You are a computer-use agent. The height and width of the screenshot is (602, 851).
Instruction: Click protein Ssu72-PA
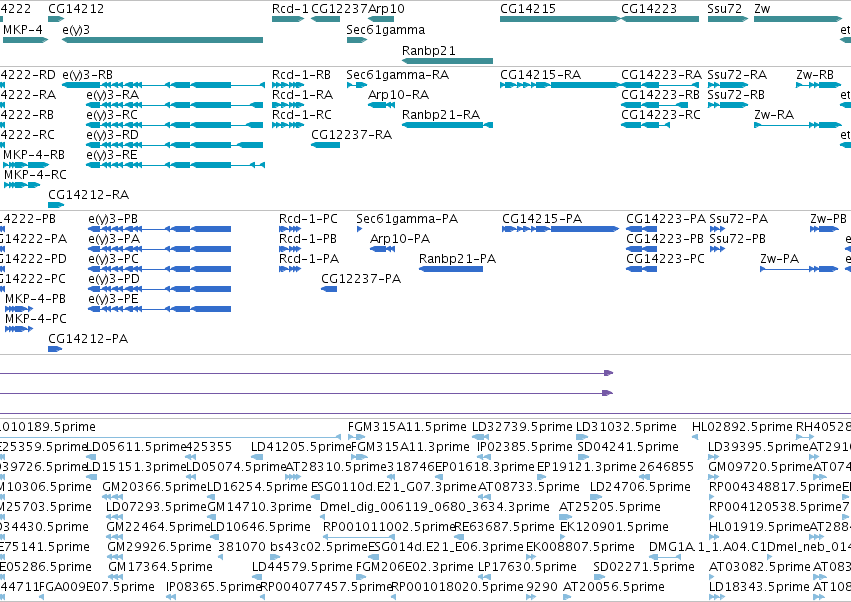click(717, 229)
